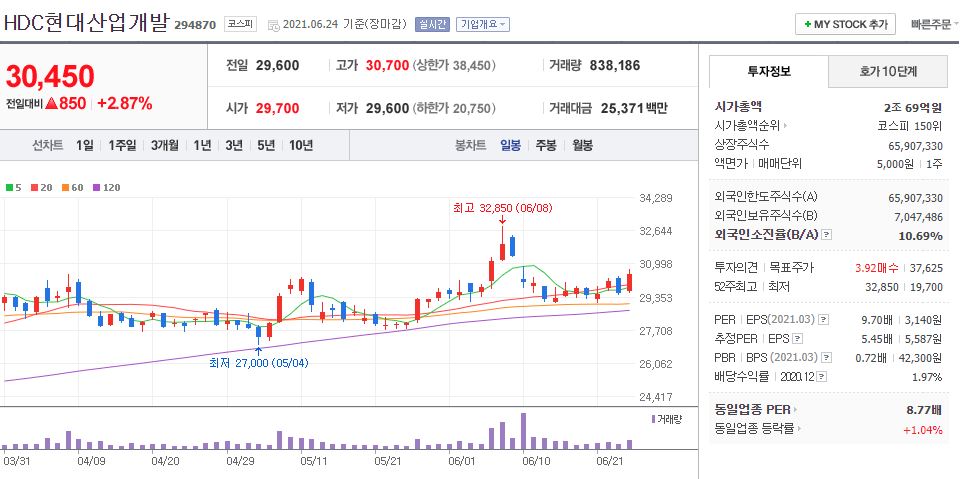The image size is (964, 479).
Task: Select the 주봉 candle chart
Action: coord(546,146)
